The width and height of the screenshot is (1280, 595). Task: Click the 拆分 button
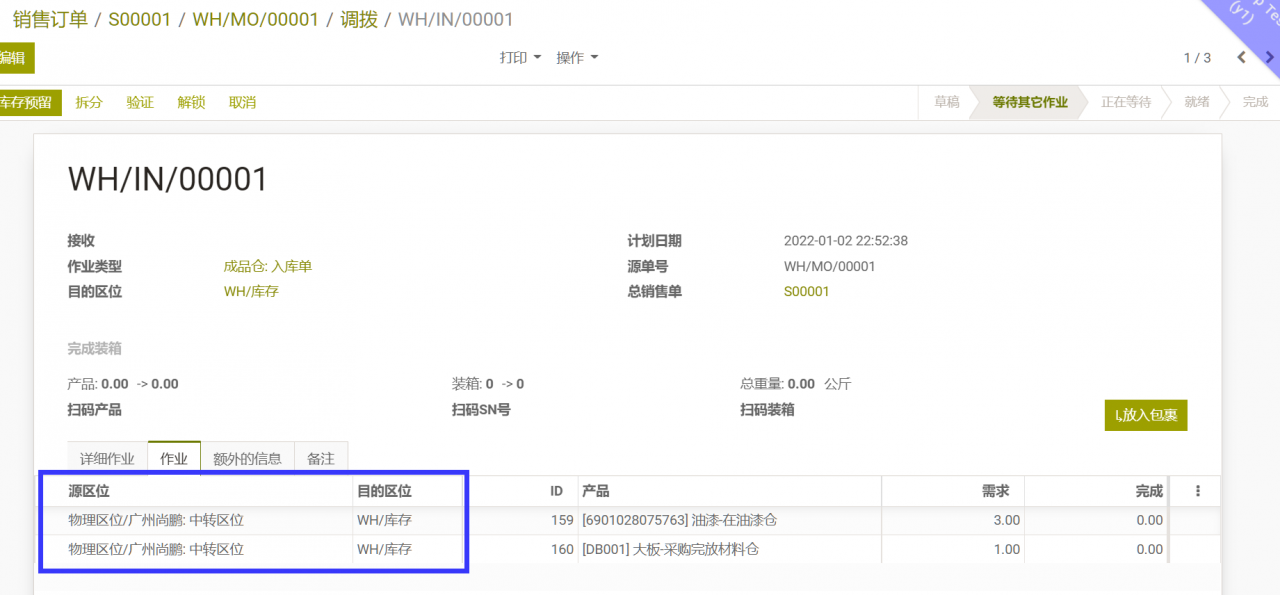[x=89, y=102]
